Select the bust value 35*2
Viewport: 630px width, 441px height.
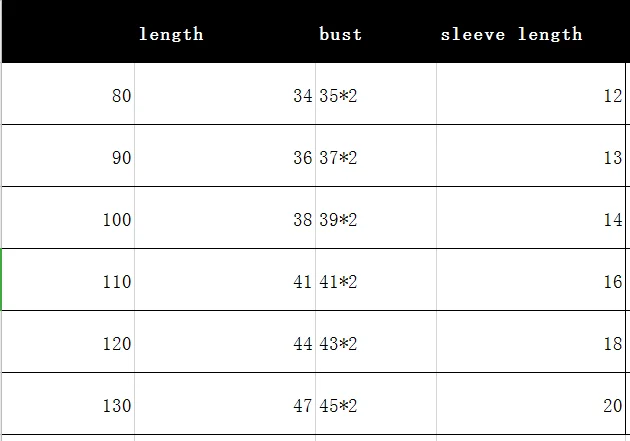tap(376, 94)
